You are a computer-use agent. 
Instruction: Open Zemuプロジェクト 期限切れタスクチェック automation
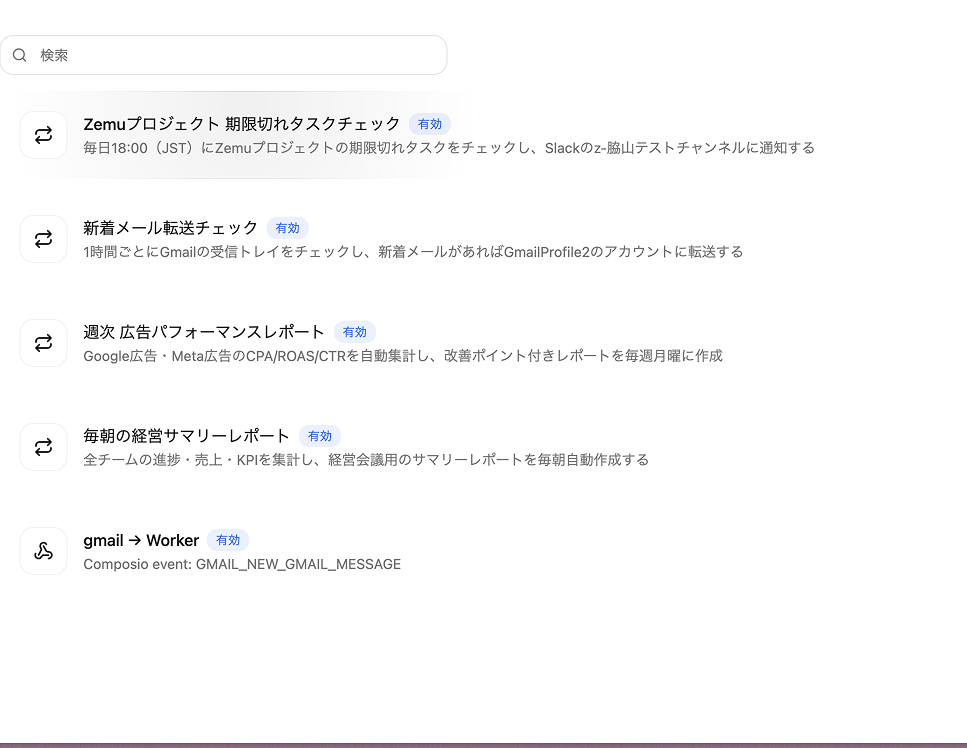(242, 124)
